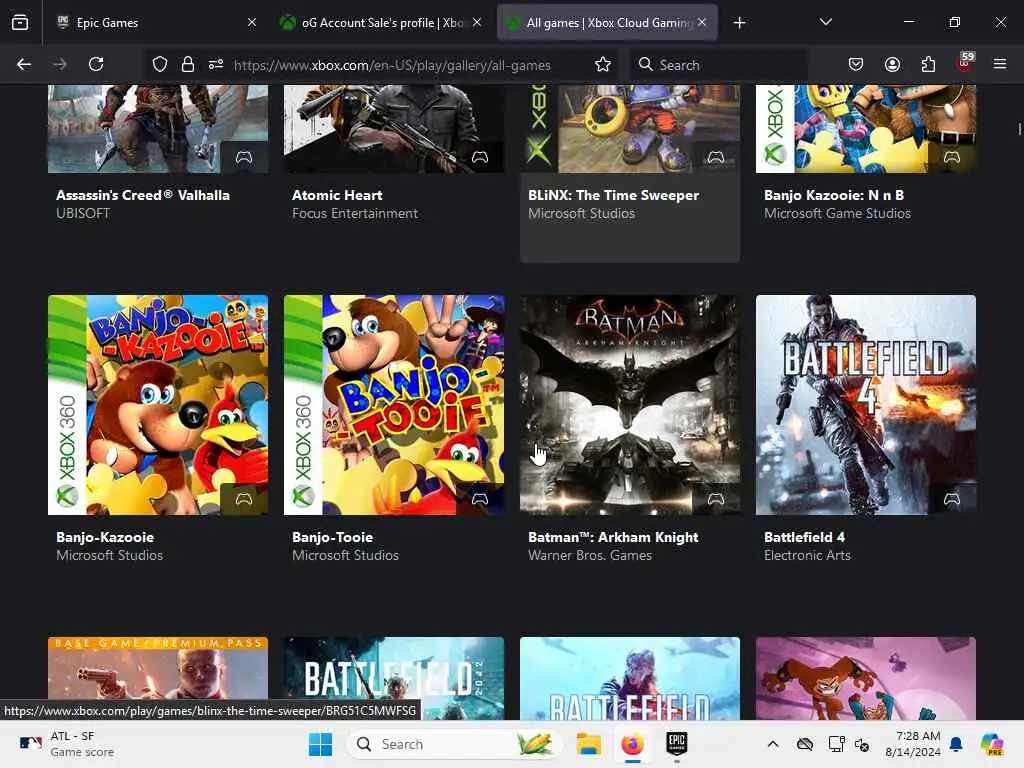Open Firefox from the taskbar
1024x768 pixels.
(632, 744)
